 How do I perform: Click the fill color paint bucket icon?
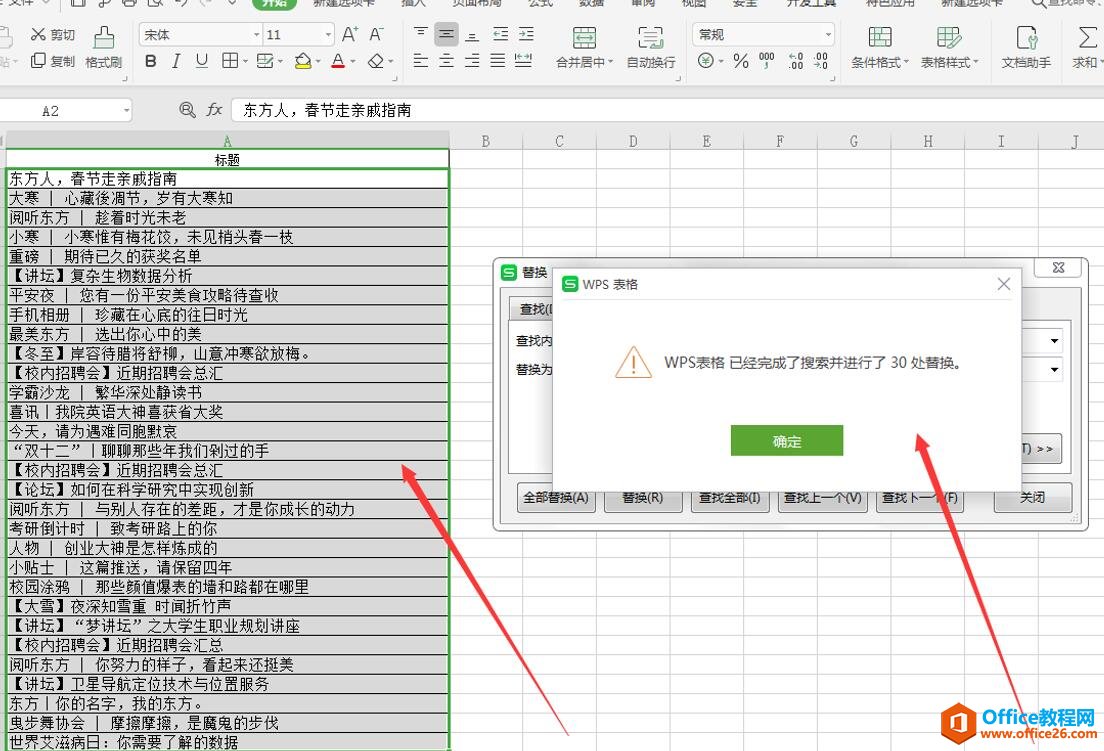pos(303,61)
